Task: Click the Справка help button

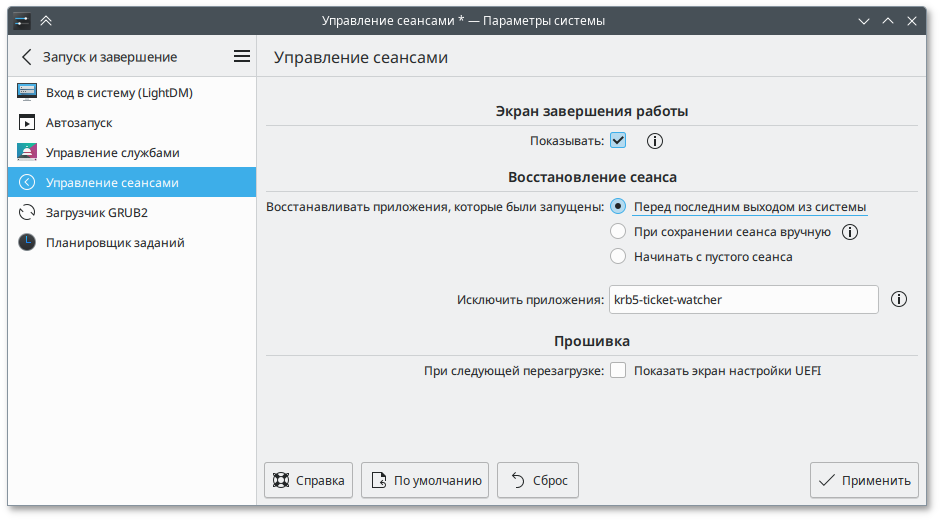Action: tap(308, 480)
